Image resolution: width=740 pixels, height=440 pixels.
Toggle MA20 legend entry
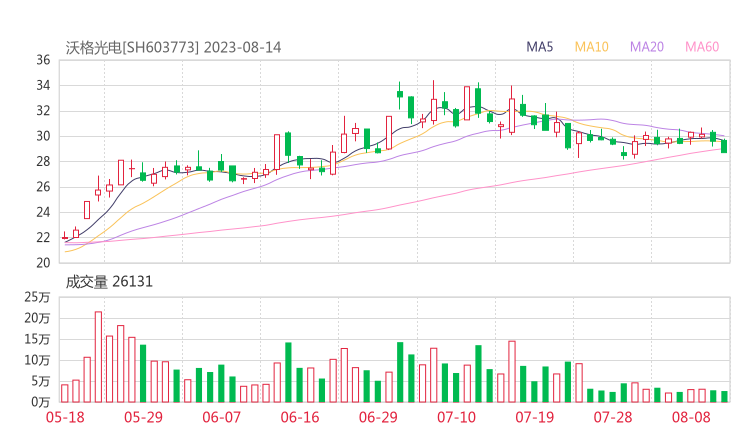tap(646, 47)
